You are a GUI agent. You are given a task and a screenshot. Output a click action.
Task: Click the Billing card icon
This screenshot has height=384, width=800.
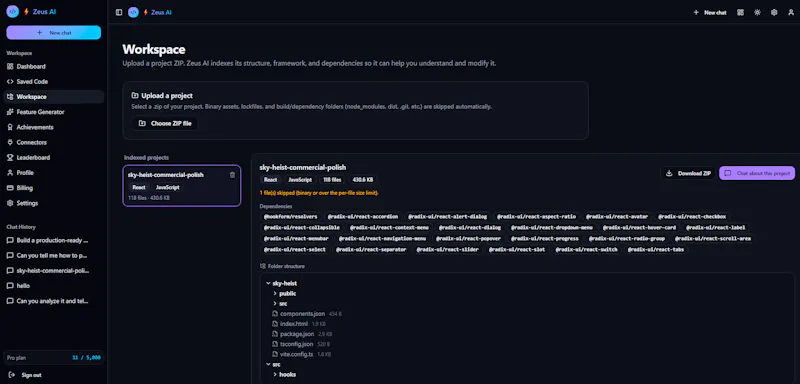coord(10,188)
